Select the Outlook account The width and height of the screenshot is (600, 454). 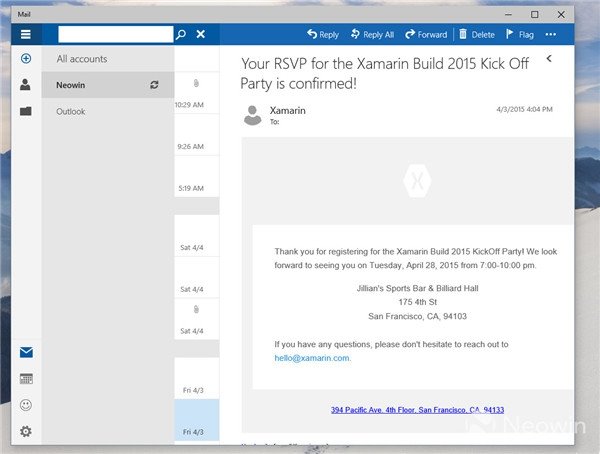tap(108, 111)
